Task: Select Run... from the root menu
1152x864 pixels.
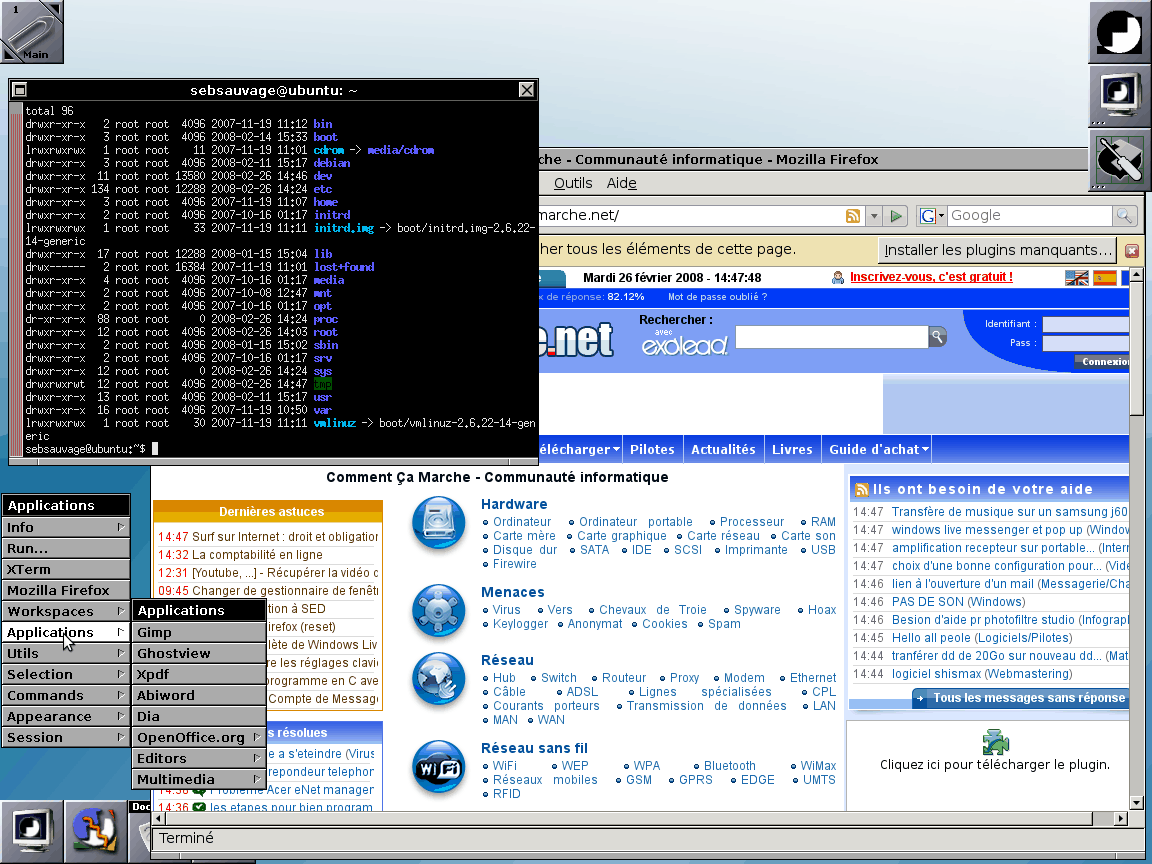Action: (x=65, y=548)
